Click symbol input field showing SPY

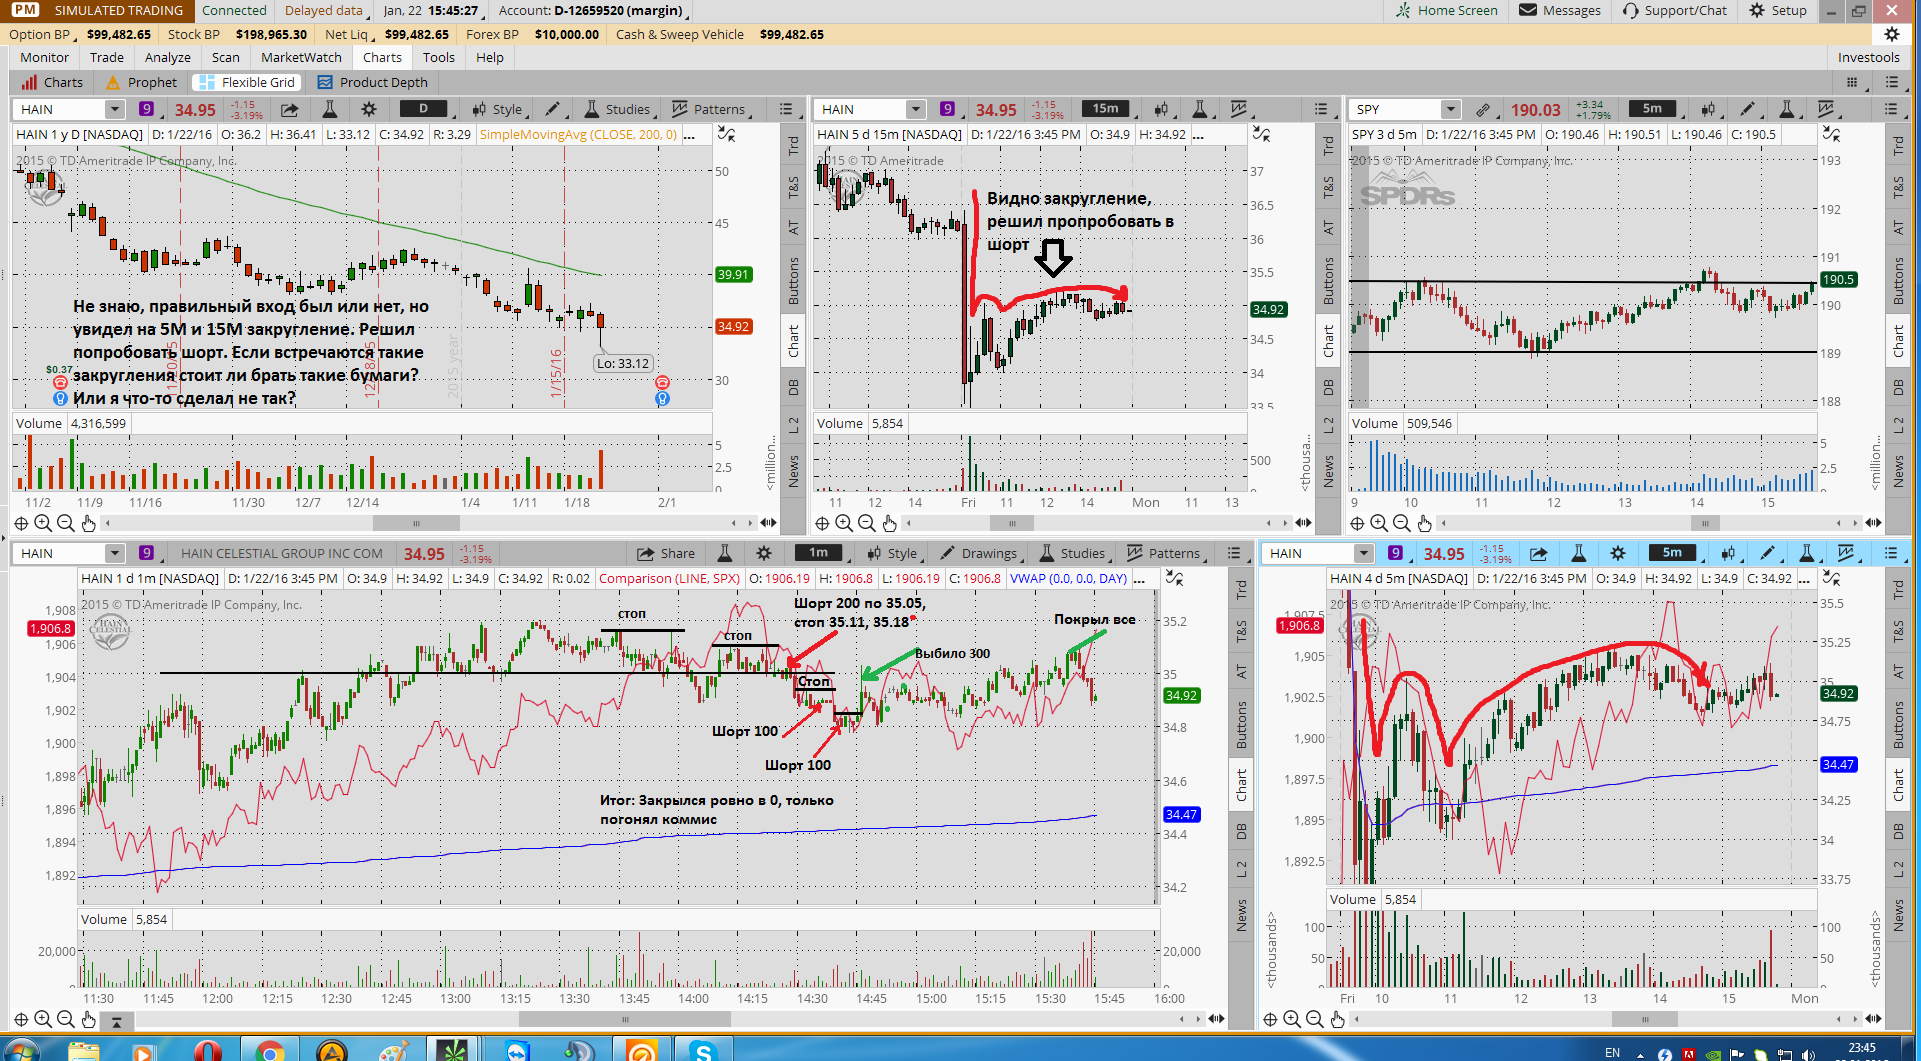(1395, 109)
